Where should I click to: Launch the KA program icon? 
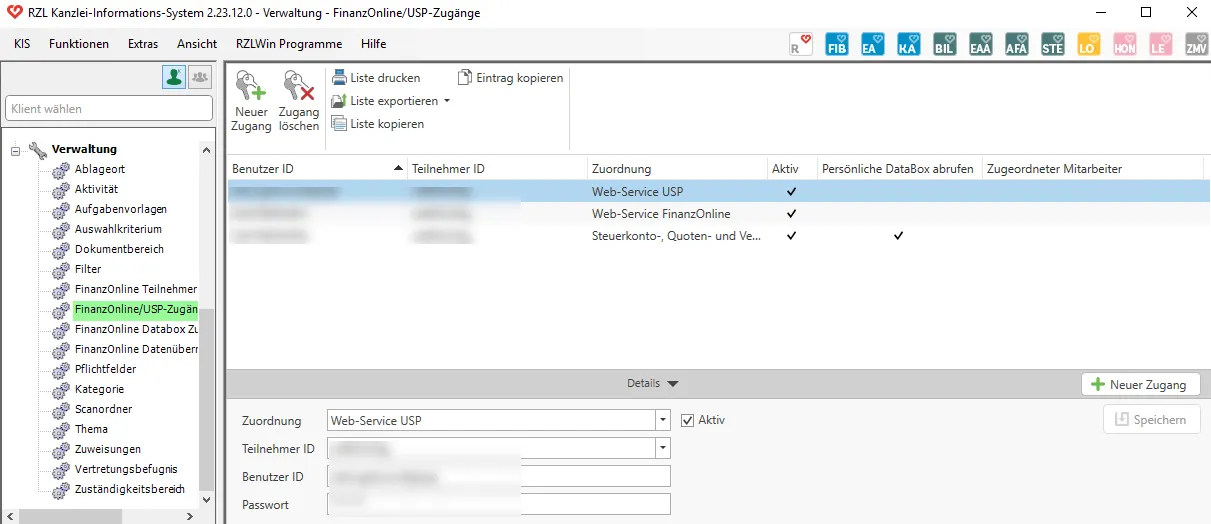pyautogui.click(x=909, y=44)
